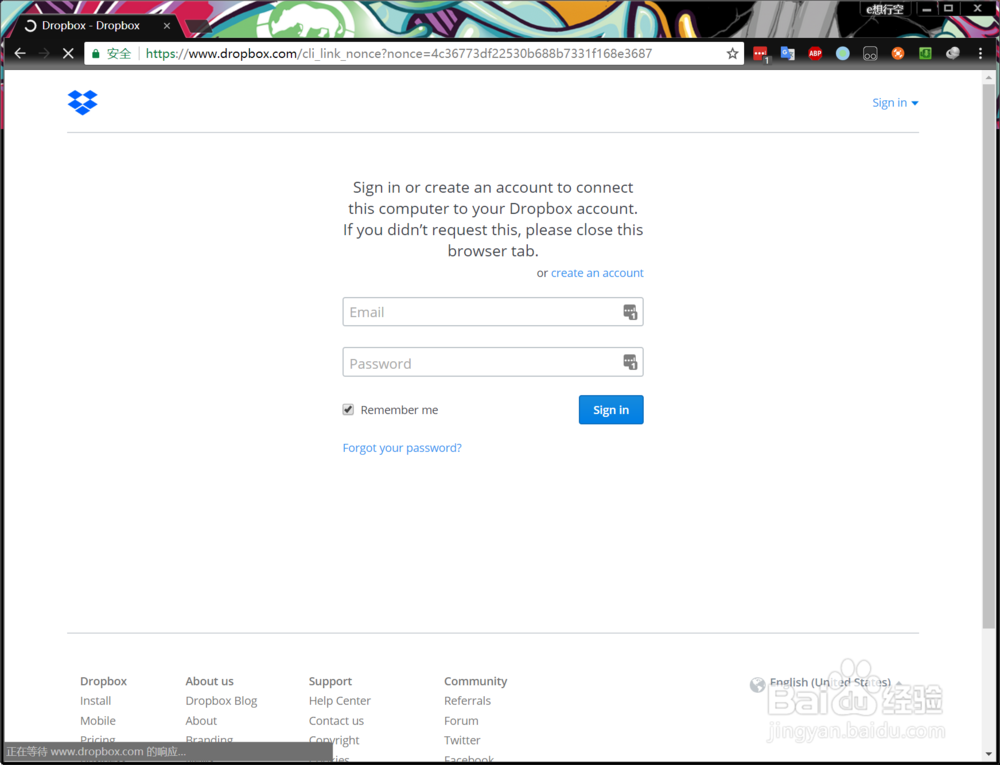The image size is (1000, 765).
Task: Open Referrals footer link
Action: (467, 701)
